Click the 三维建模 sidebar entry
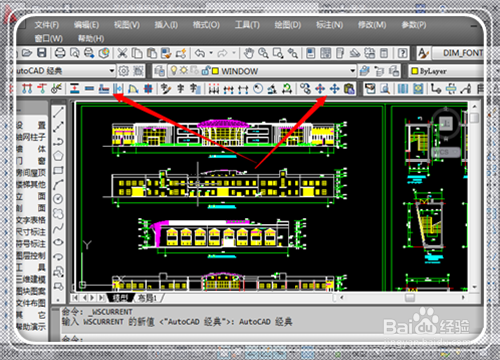500x360 pixels. point(31,279)
